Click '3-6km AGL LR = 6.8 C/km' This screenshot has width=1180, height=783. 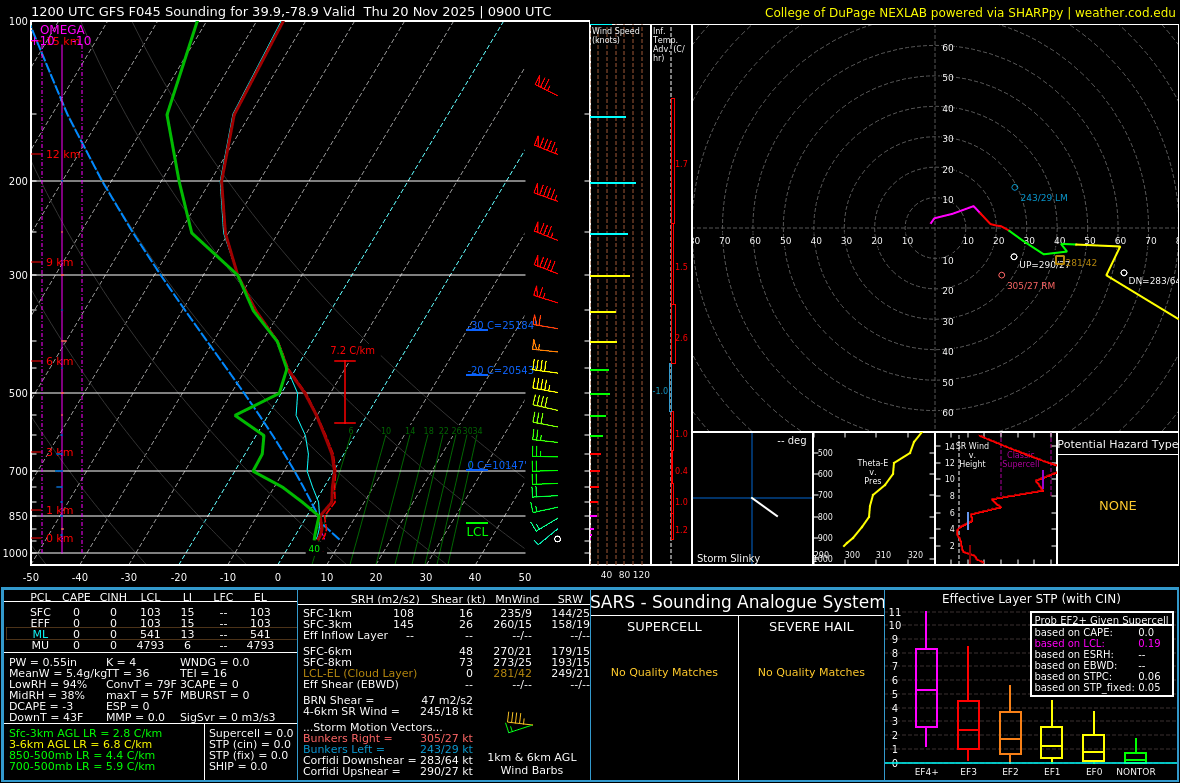(x=81, y=744)
